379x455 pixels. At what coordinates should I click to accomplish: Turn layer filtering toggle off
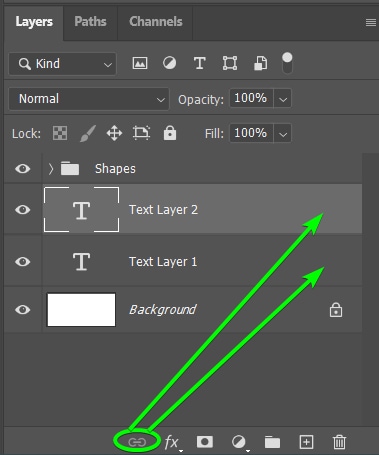pyautogui.click(x=287, y=63)
